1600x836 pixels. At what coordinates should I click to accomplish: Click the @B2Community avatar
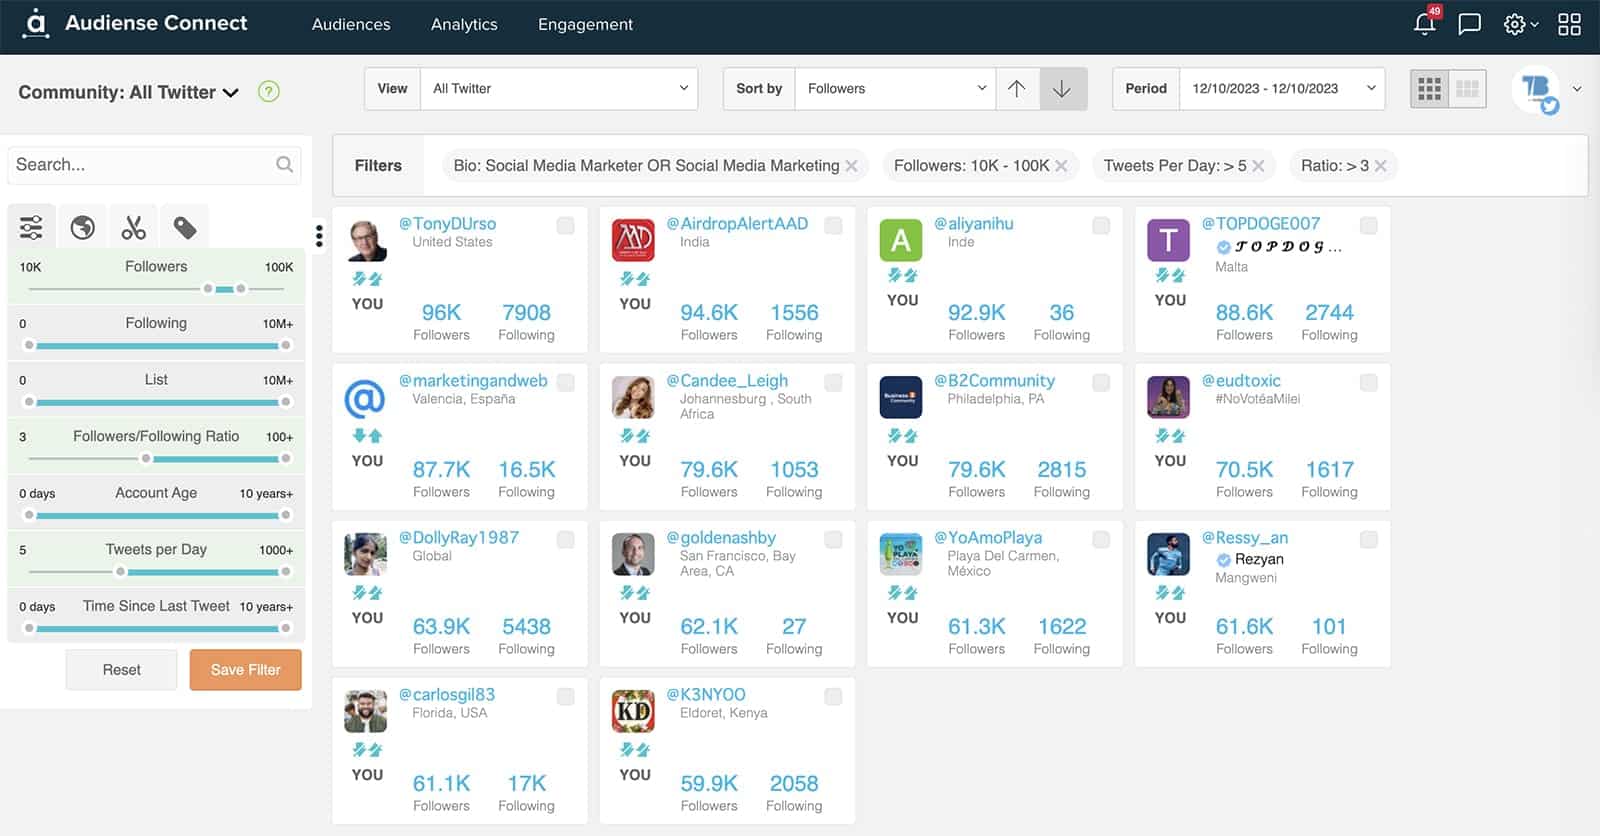point(900,397)
